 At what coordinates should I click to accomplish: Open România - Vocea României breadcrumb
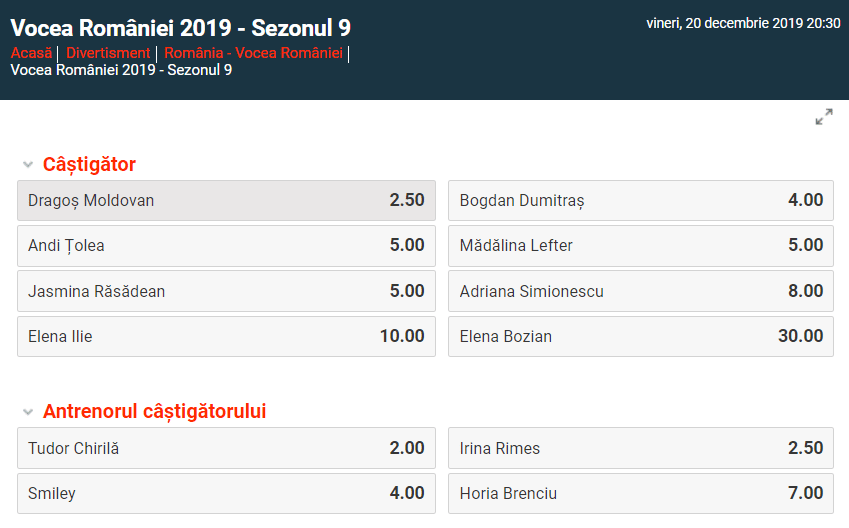[x=253, y=53]
